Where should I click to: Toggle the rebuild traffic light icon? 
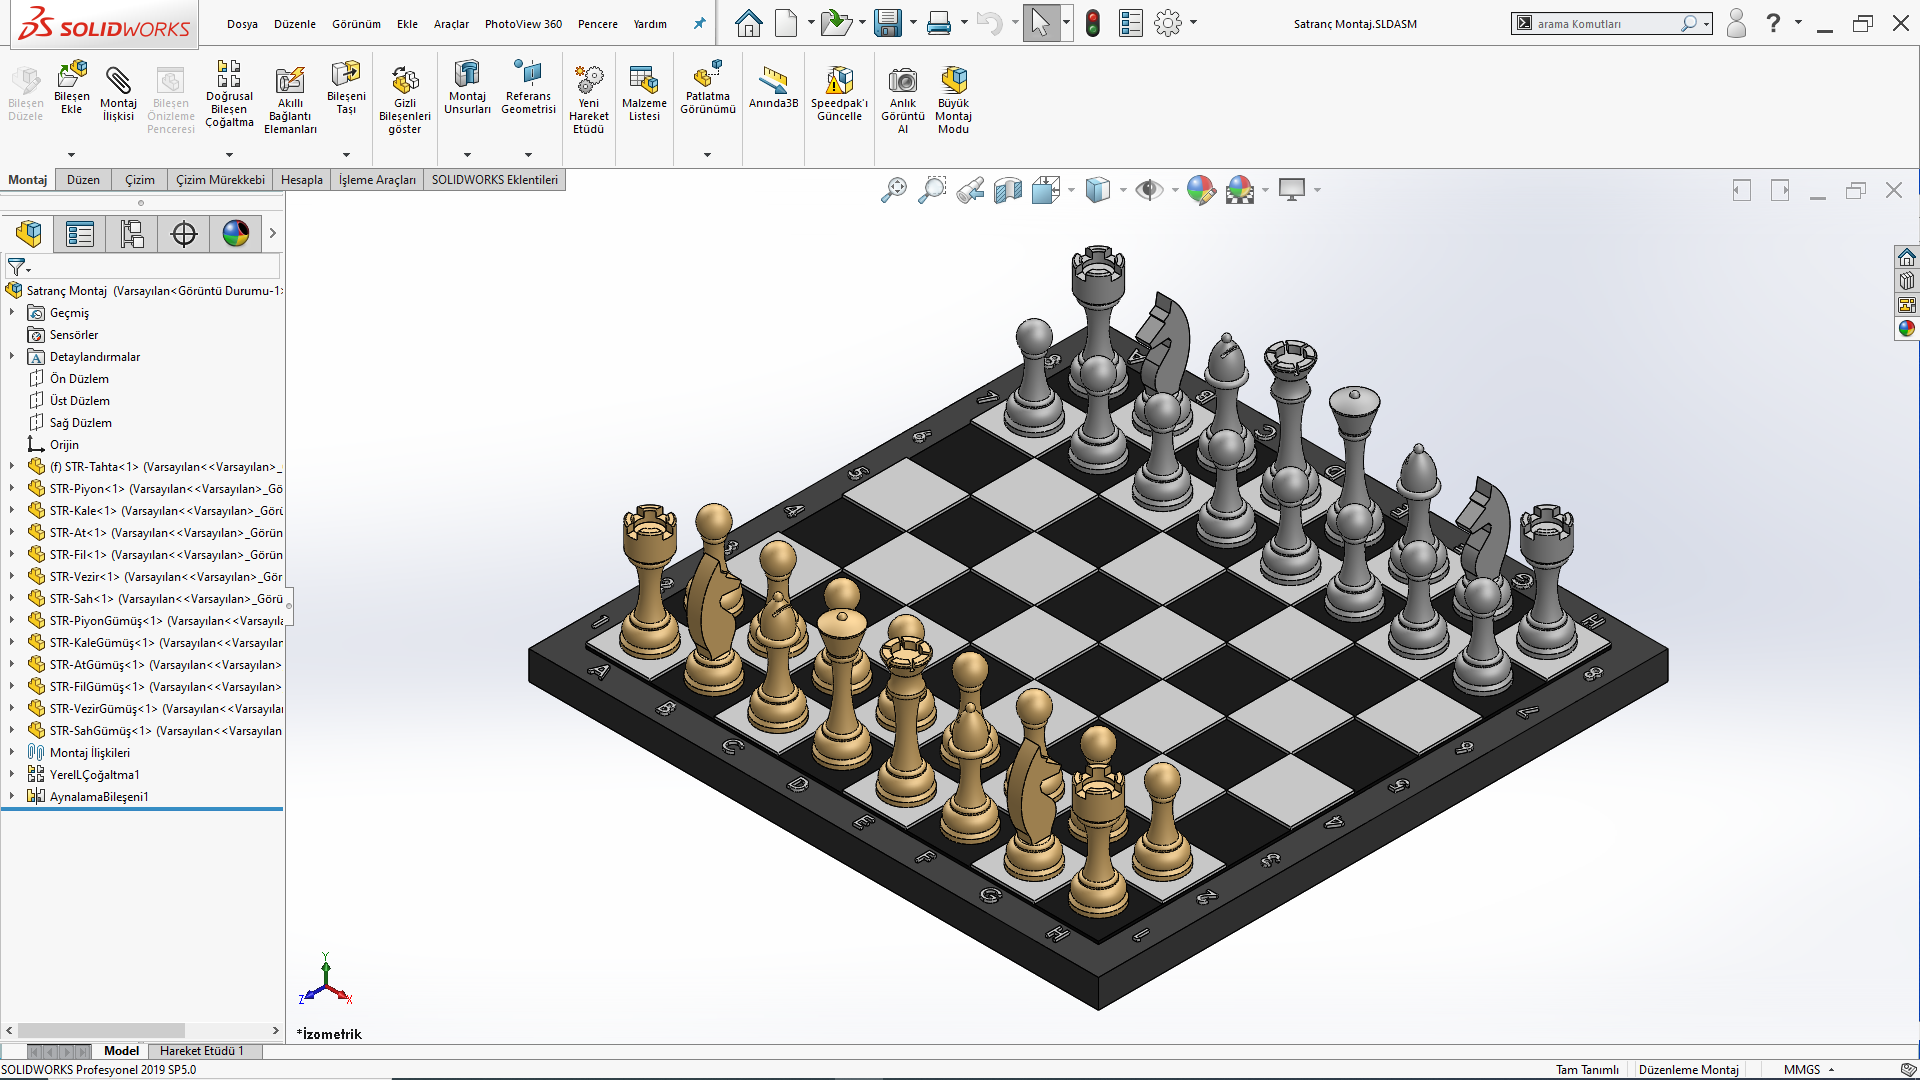(1093, 23)
